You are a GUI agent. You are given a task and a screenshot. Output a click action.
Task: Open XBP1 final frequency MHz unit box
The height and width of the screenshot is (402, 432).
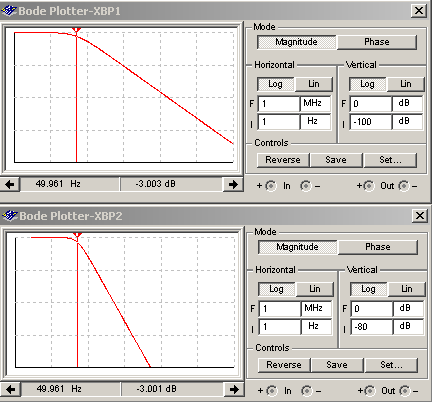pos(315,103)
